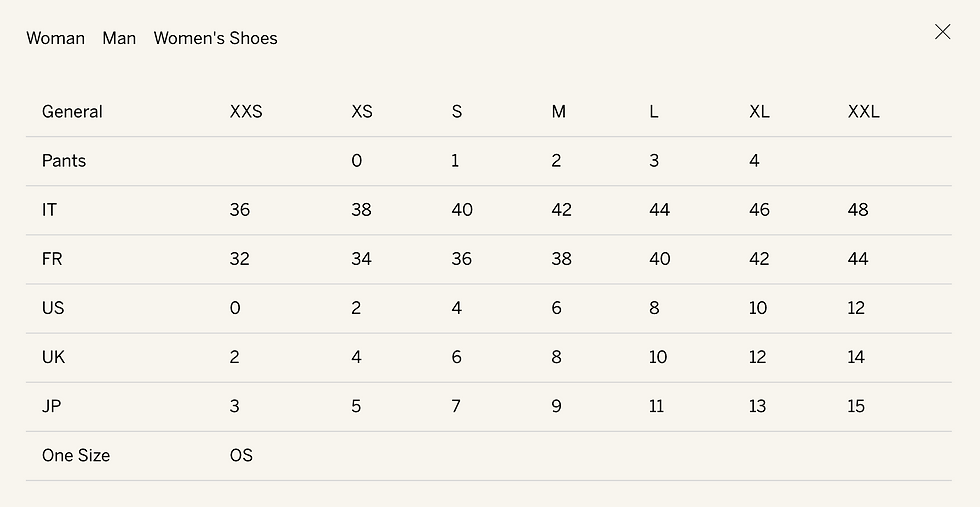Select the OS one-size value
Screen dimensions: 980x507
tap(241, 455)
